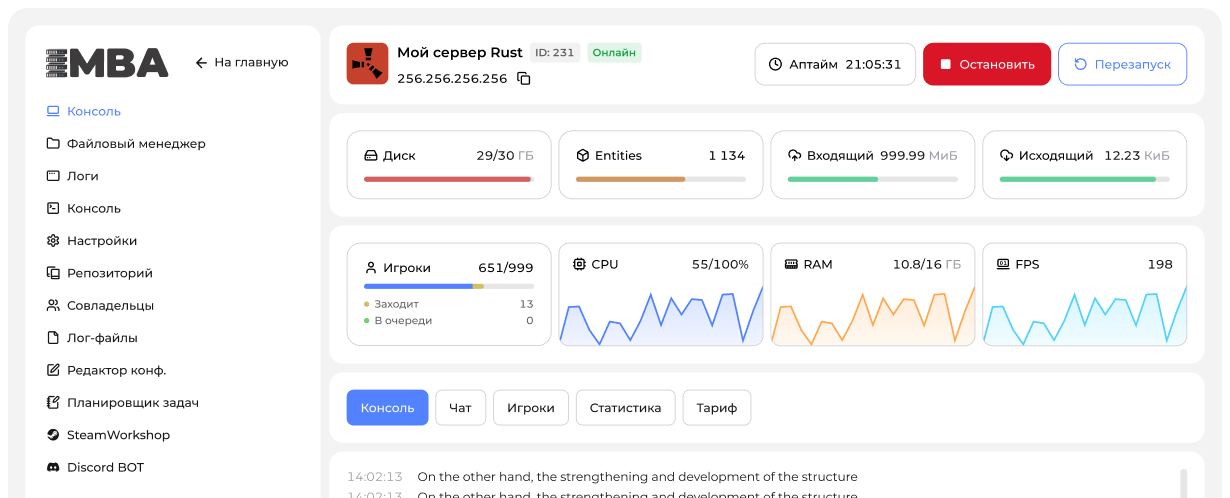Click the Co-owners (Совладельцы) people icon
Screen dimensions: 1230x498
(x=53, y=306)
